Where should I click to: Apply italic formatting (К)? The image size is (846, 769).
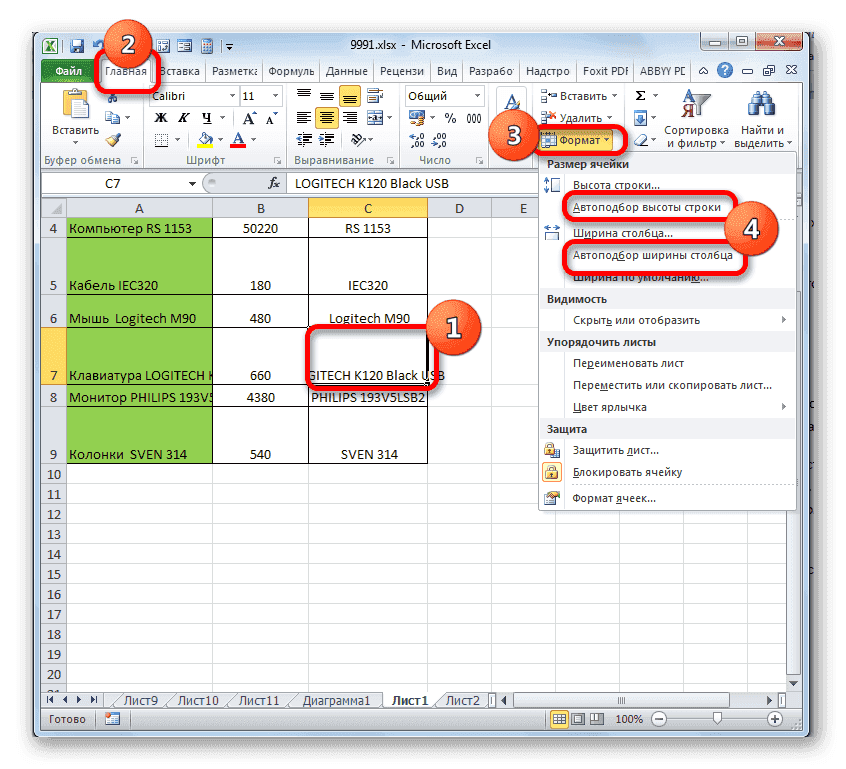click(183, 118)
